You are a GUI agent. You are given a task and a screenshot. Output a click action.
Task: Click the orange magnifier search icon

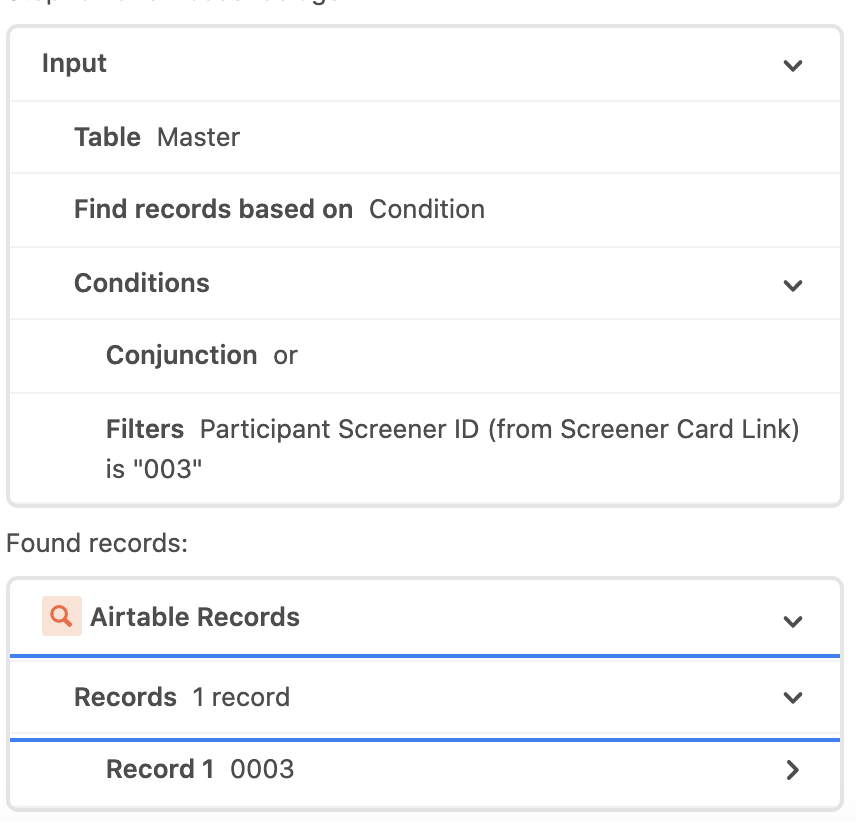[62, 616]
